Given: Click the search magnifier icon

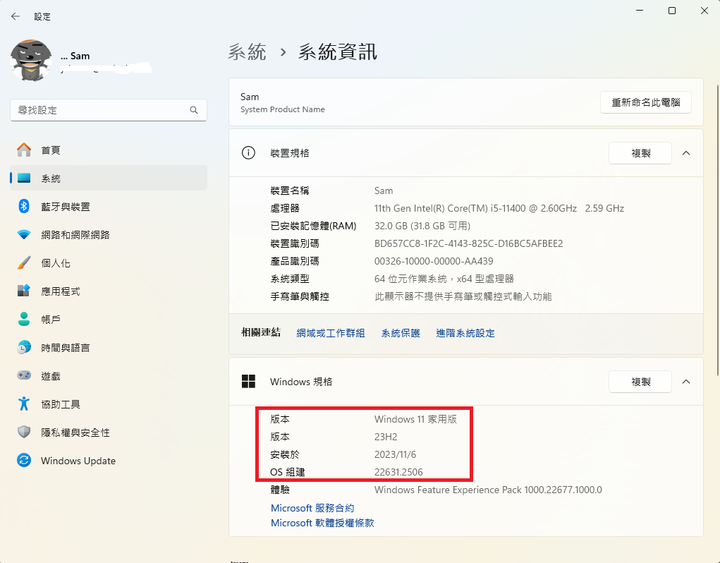Looking at the screenshot, I should coord(194,110).
